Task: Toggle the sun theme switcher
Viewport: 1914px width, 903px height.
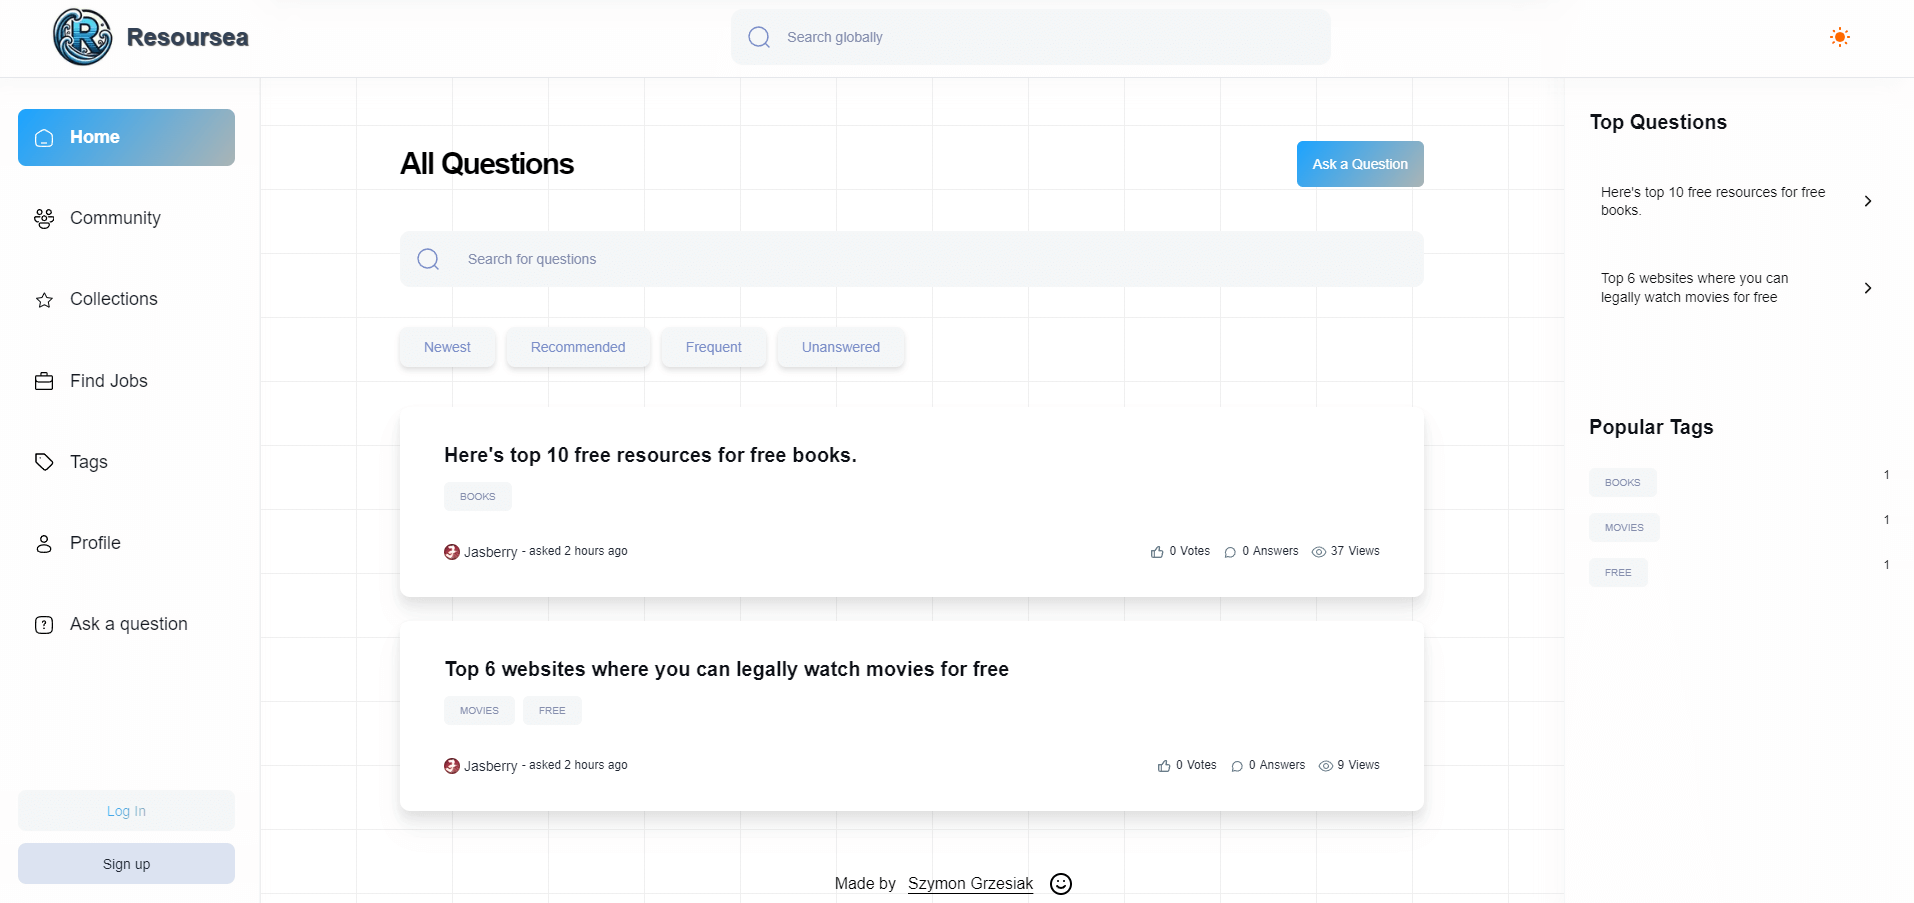Action: pos(1839,37)
